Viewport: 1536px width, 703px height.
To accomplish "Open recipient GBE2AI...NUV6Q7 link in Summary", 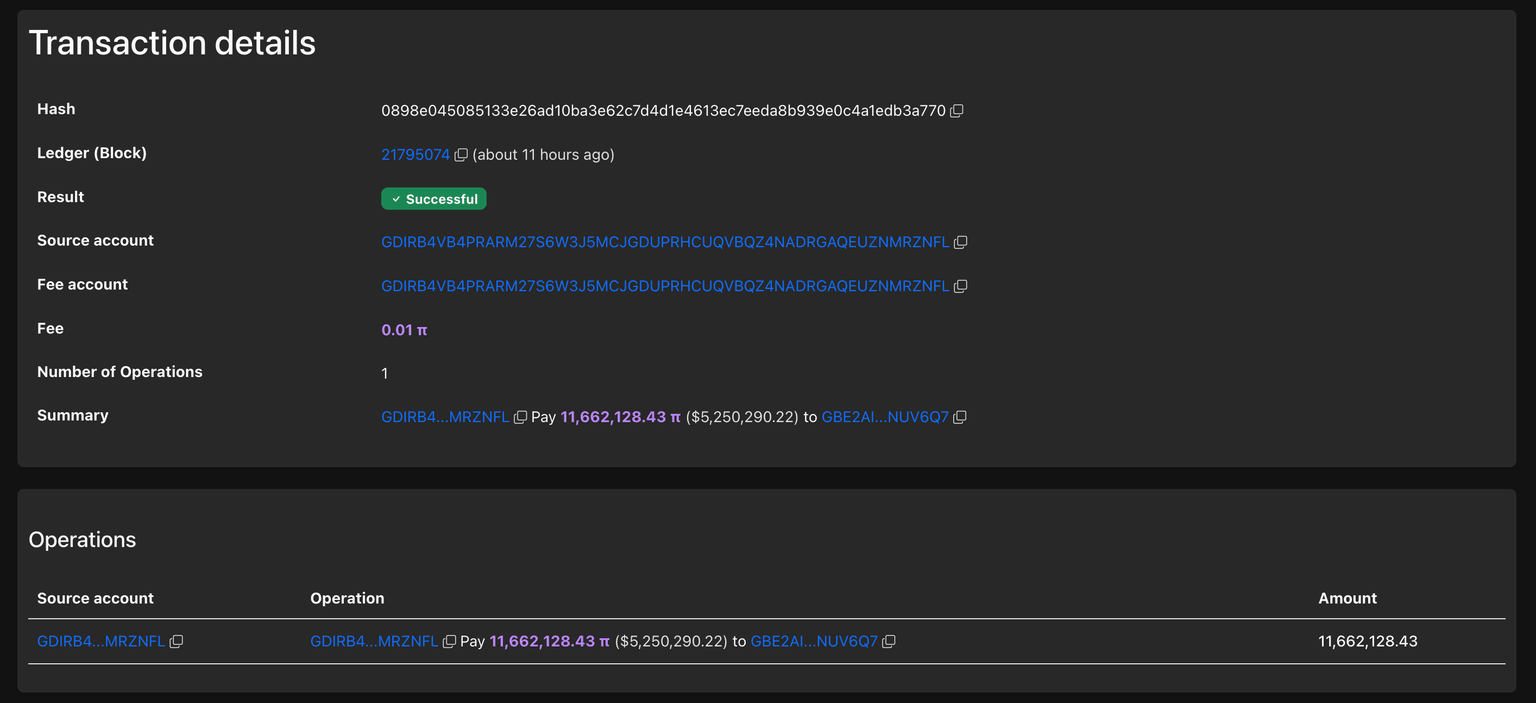I will [885, 417].
